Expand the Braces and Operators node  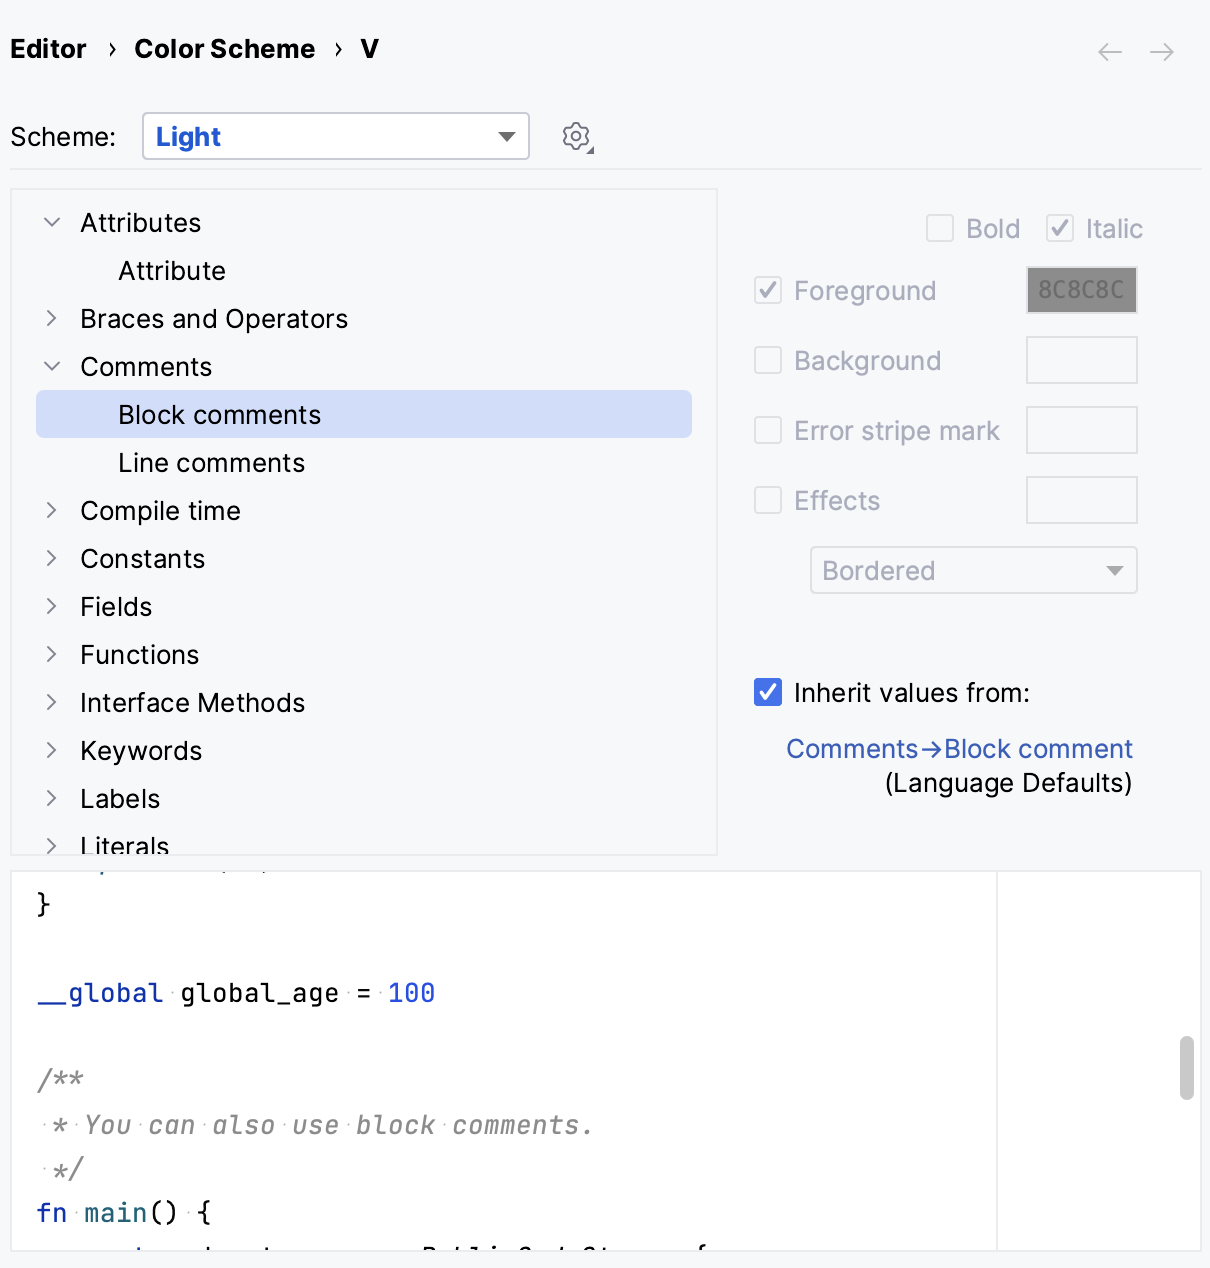[x=52, y=318]
